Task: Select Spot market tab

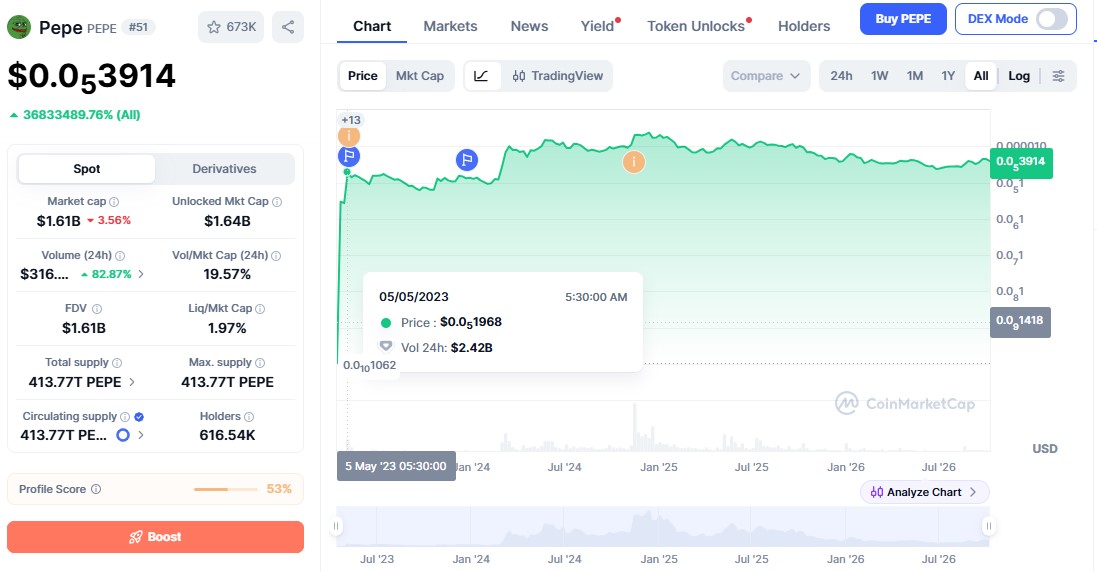Action: [87, 169]
